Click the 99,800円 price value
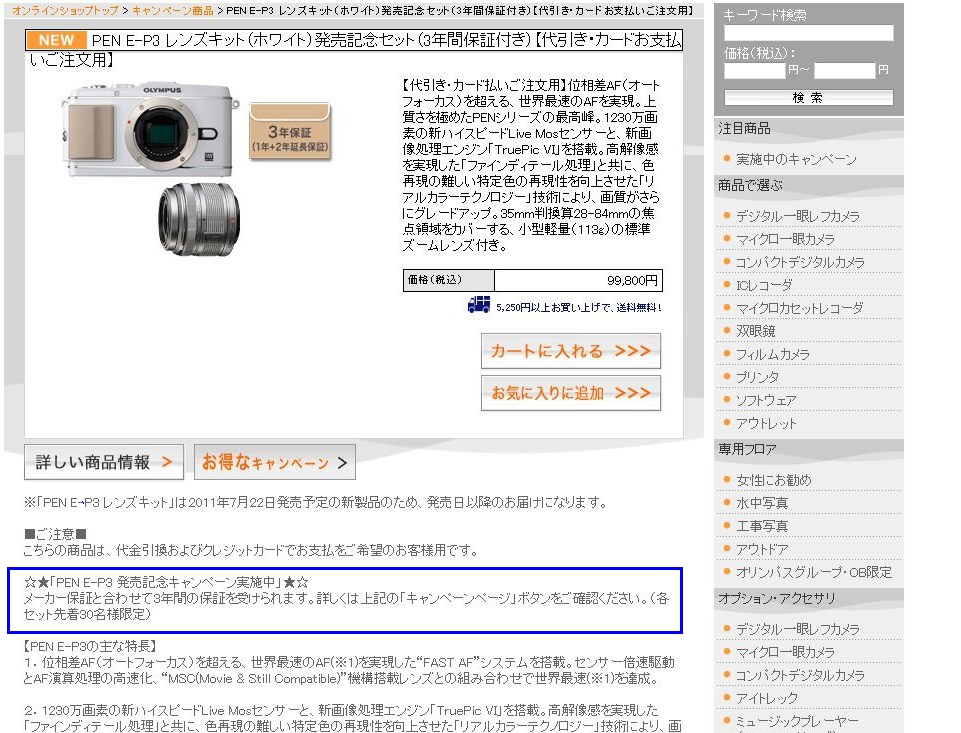This screenshot has height=733, width=961. point(632,281)
